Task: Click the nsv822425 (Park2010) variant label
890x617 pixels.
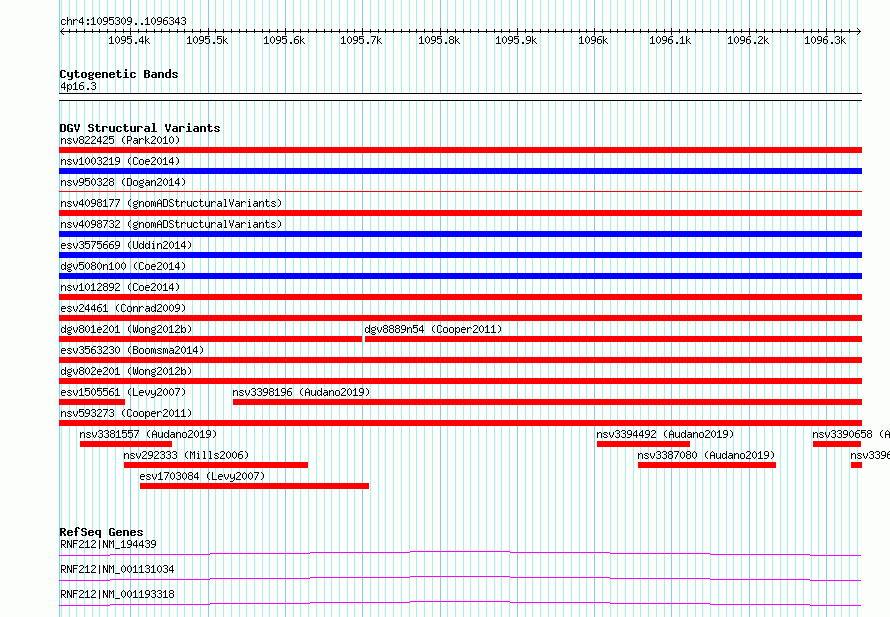Action: (120, 140)
